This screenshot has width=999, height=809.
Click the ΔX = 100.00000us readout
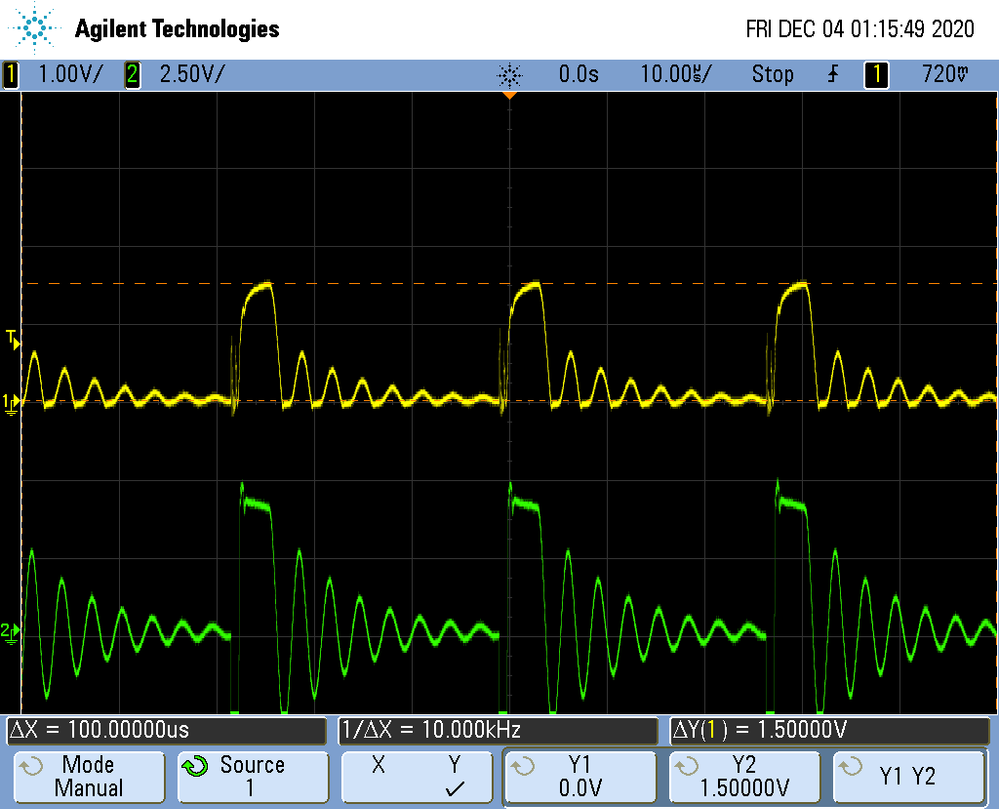click(x=166, y=730)
